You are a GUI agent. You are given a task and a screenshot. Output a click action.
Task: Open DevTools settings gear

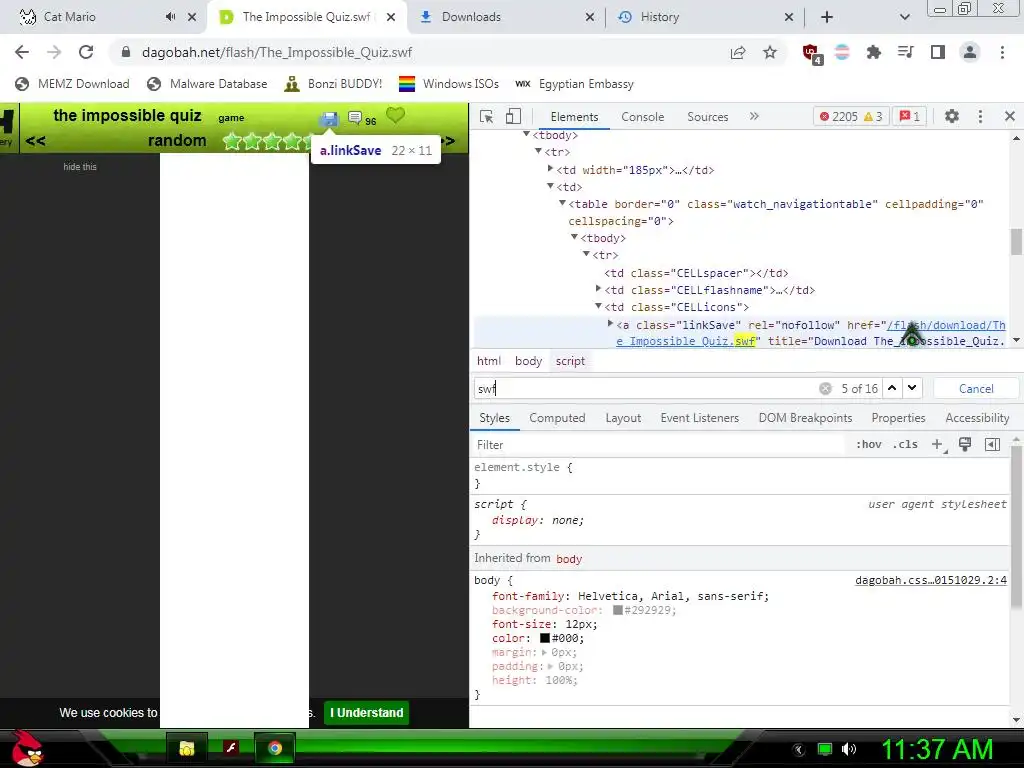click(x=952, y=116)
